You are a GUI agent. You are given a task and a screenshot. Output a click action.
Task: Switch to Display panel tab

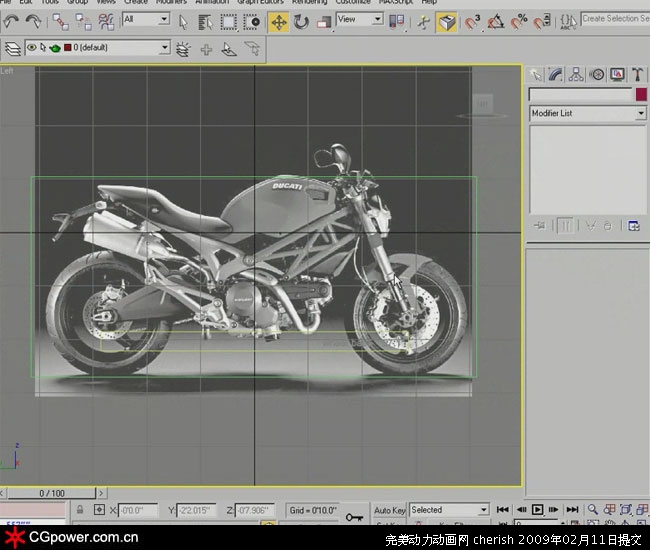pos(617,75)
